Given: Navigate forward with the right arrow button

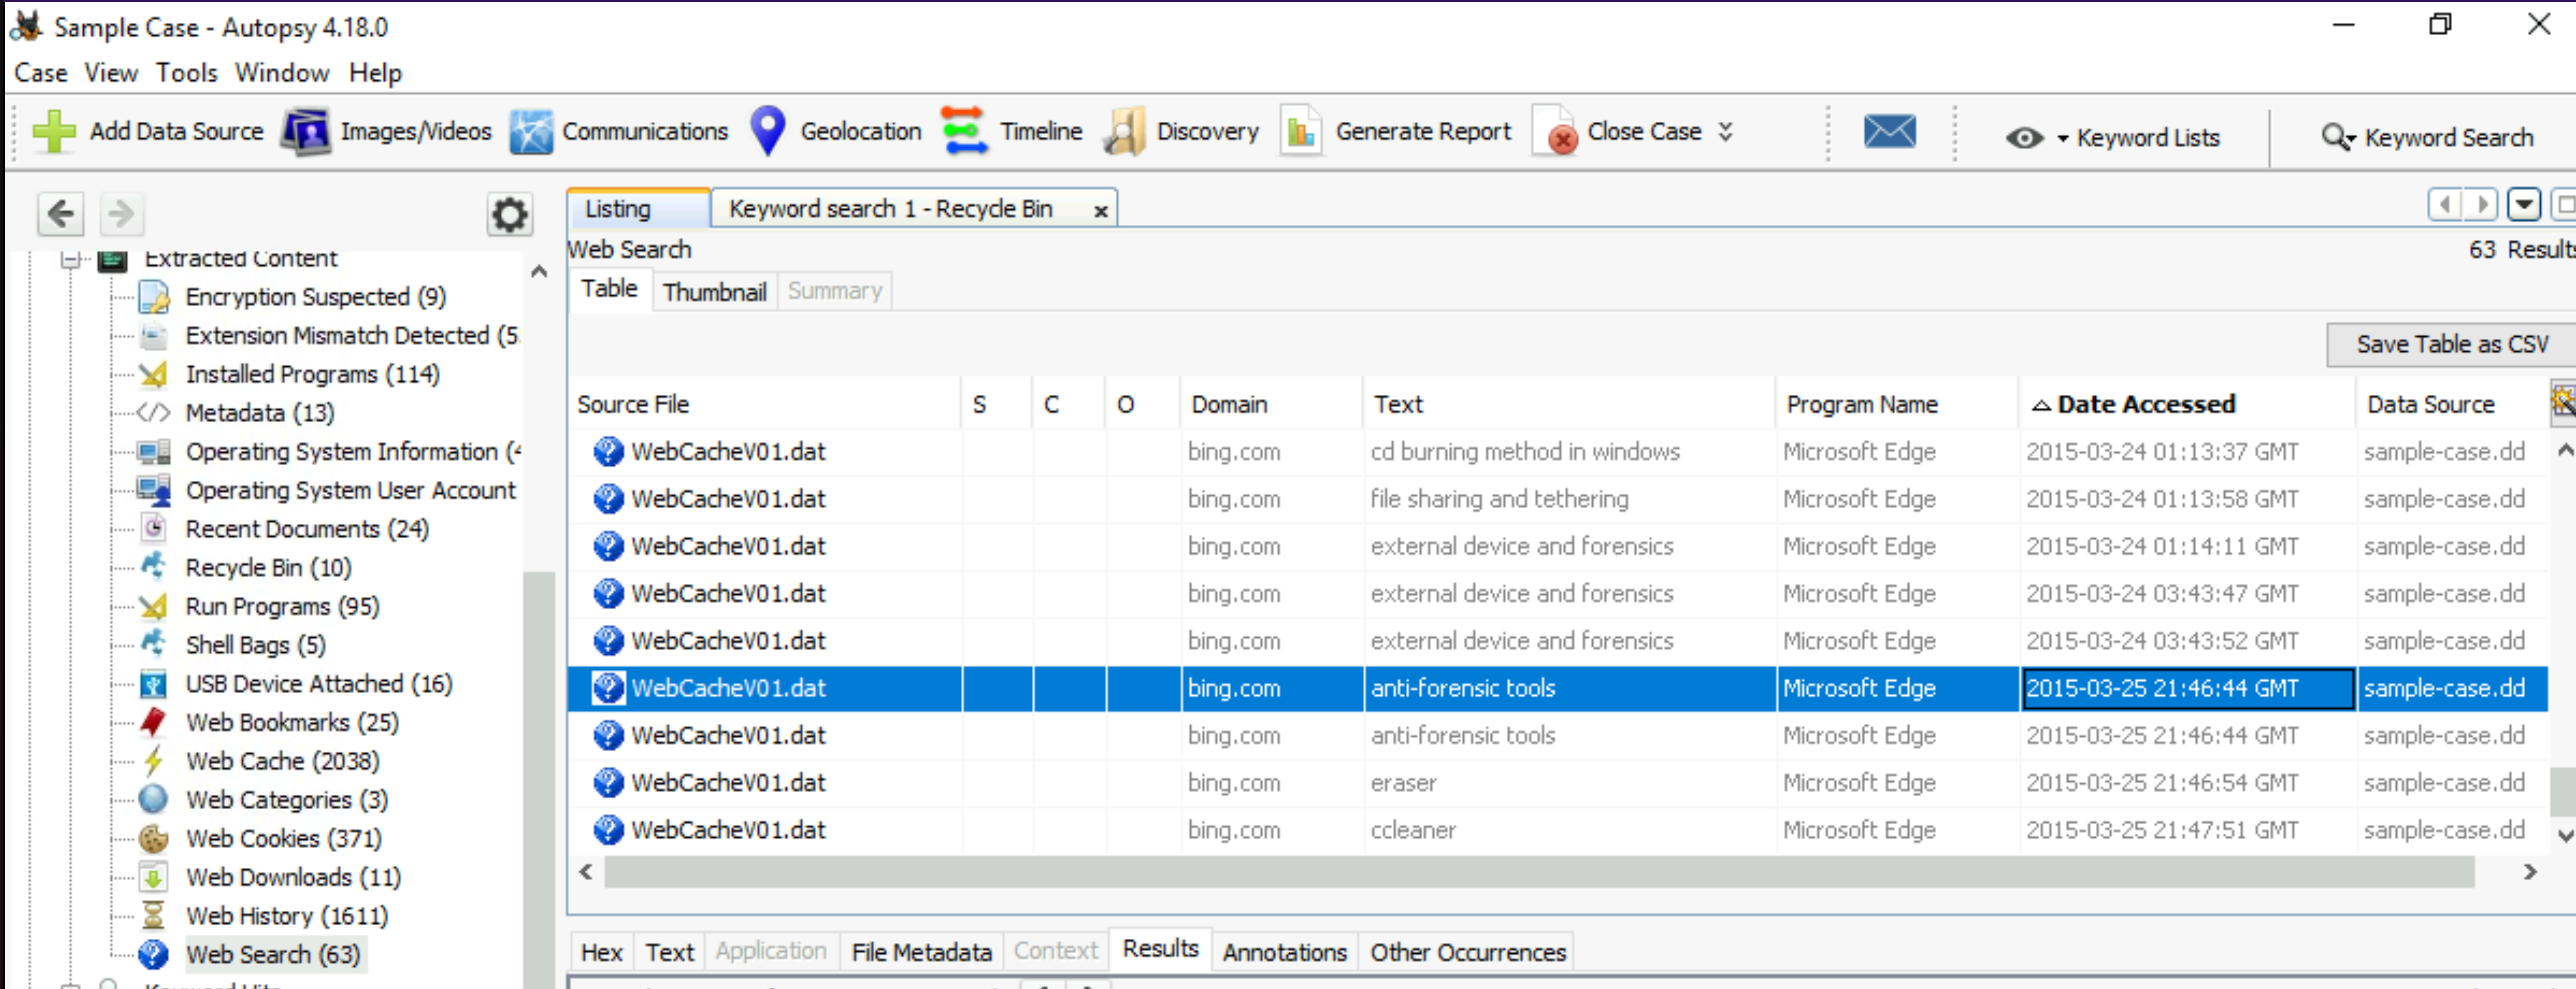Looking at the screenshot, I should coord(121,213).
